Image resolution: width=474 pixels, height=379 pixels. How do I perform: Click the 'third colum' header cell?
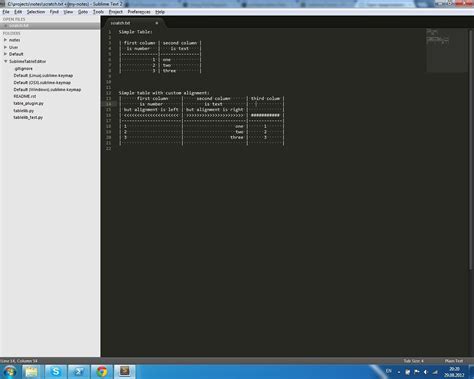(x=265, y=98)
